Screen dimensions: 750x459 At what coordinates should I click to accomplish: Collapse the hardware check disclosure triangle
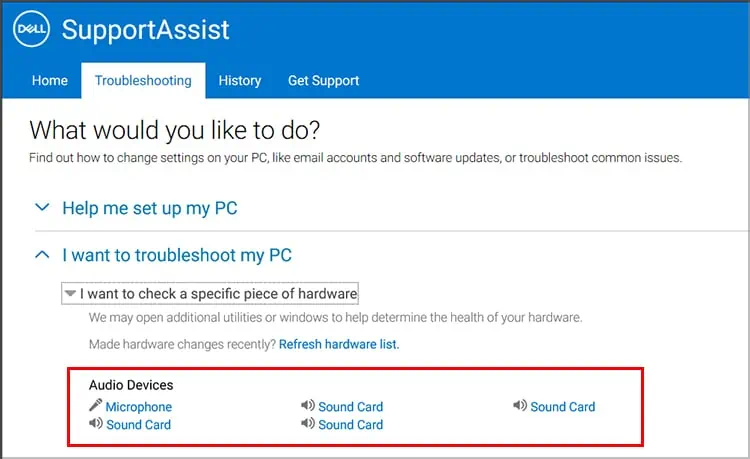pyautogui.click(x=69, y=294)
